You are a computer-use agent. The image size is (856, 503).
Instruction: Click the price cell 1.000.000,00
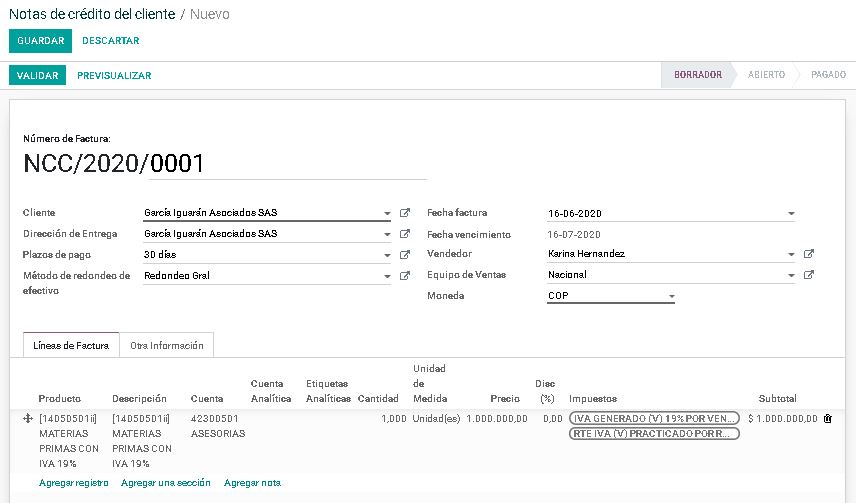pyautogui.click(x=497, y=419)
